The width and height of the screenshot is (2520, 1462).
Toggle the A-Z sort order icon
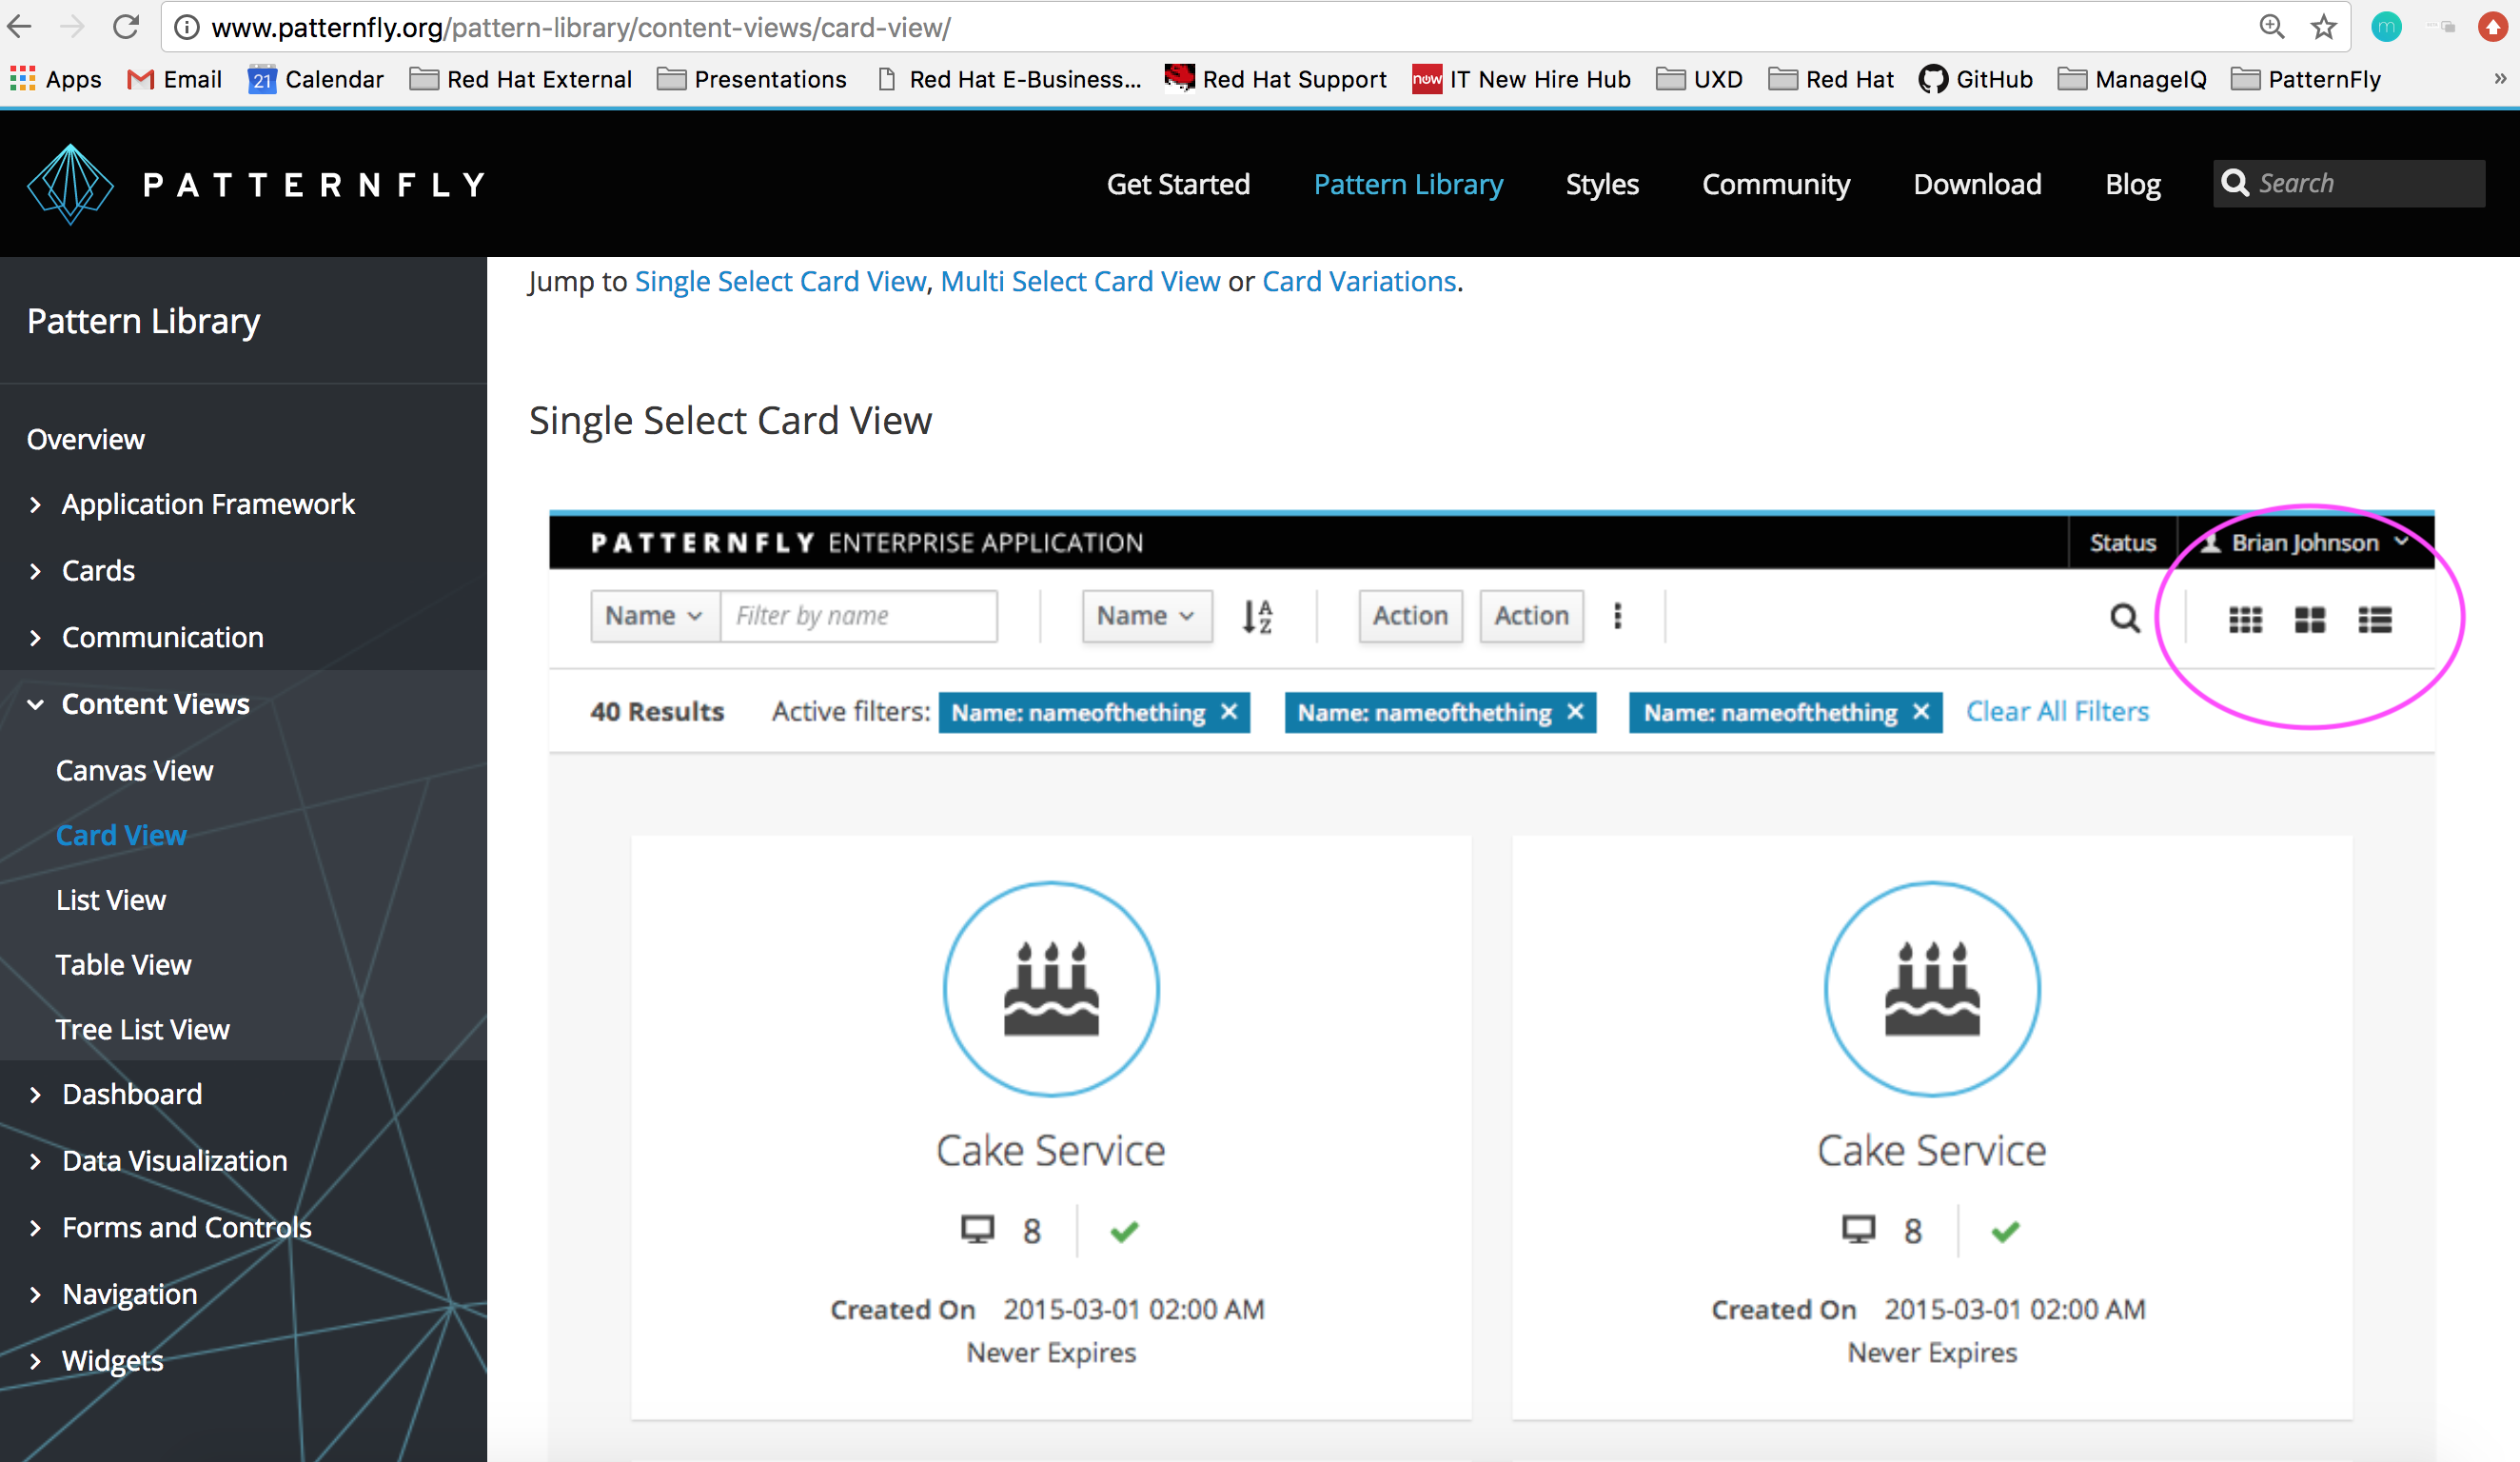(1258, 617)
